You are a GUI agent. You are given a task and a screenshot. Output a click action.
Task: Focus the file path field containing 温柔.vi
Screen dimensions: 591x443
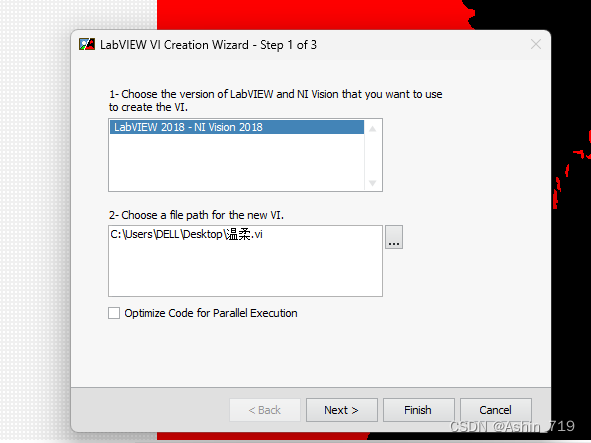245,261
